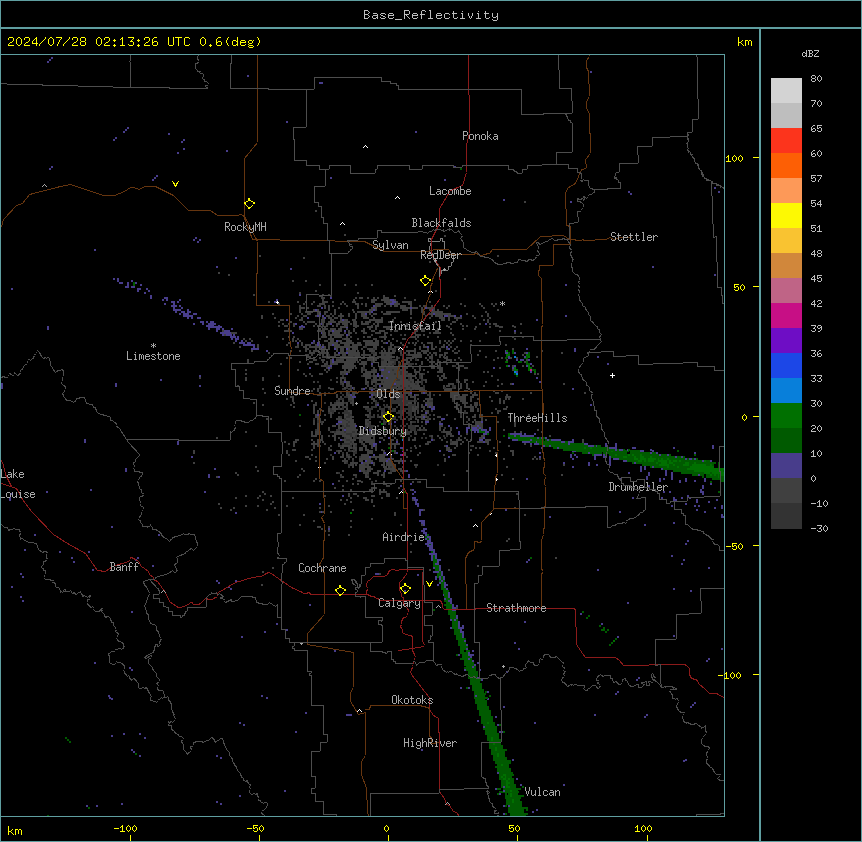Click the Ponoka city label
Screen dimensions: 862x842
(480, 136)
